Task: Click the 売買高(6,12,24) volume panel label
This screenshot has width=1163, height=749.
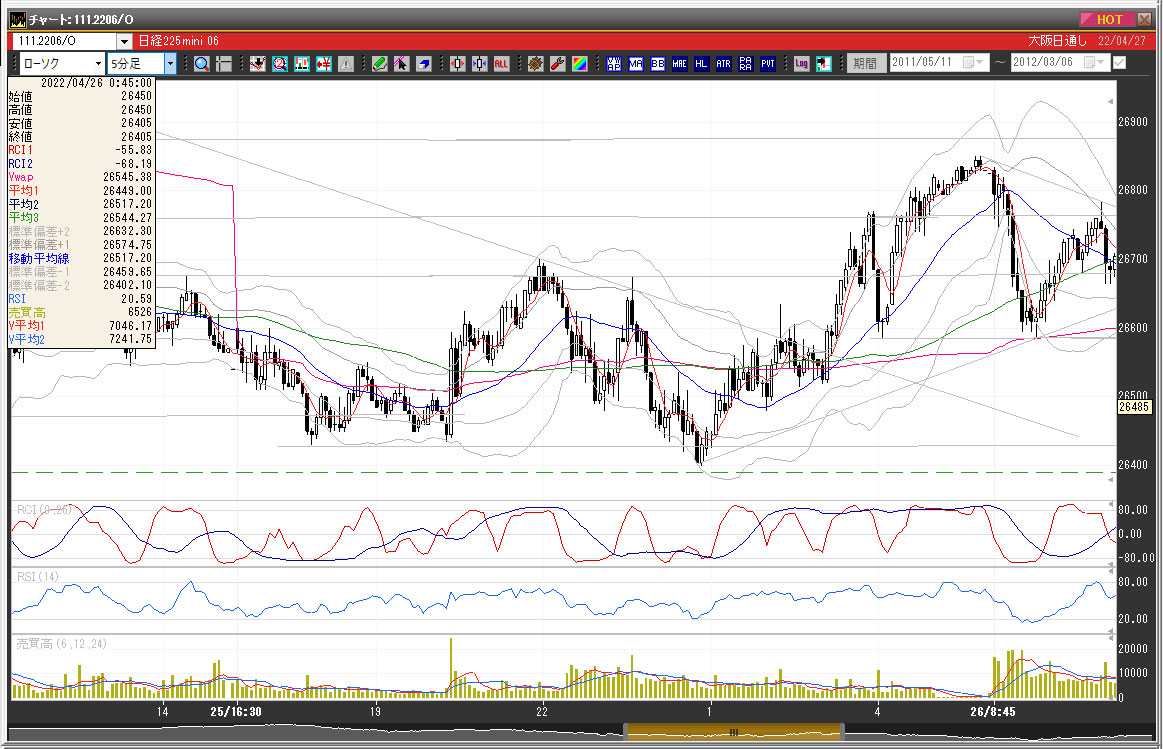Action: pos(61,644)
